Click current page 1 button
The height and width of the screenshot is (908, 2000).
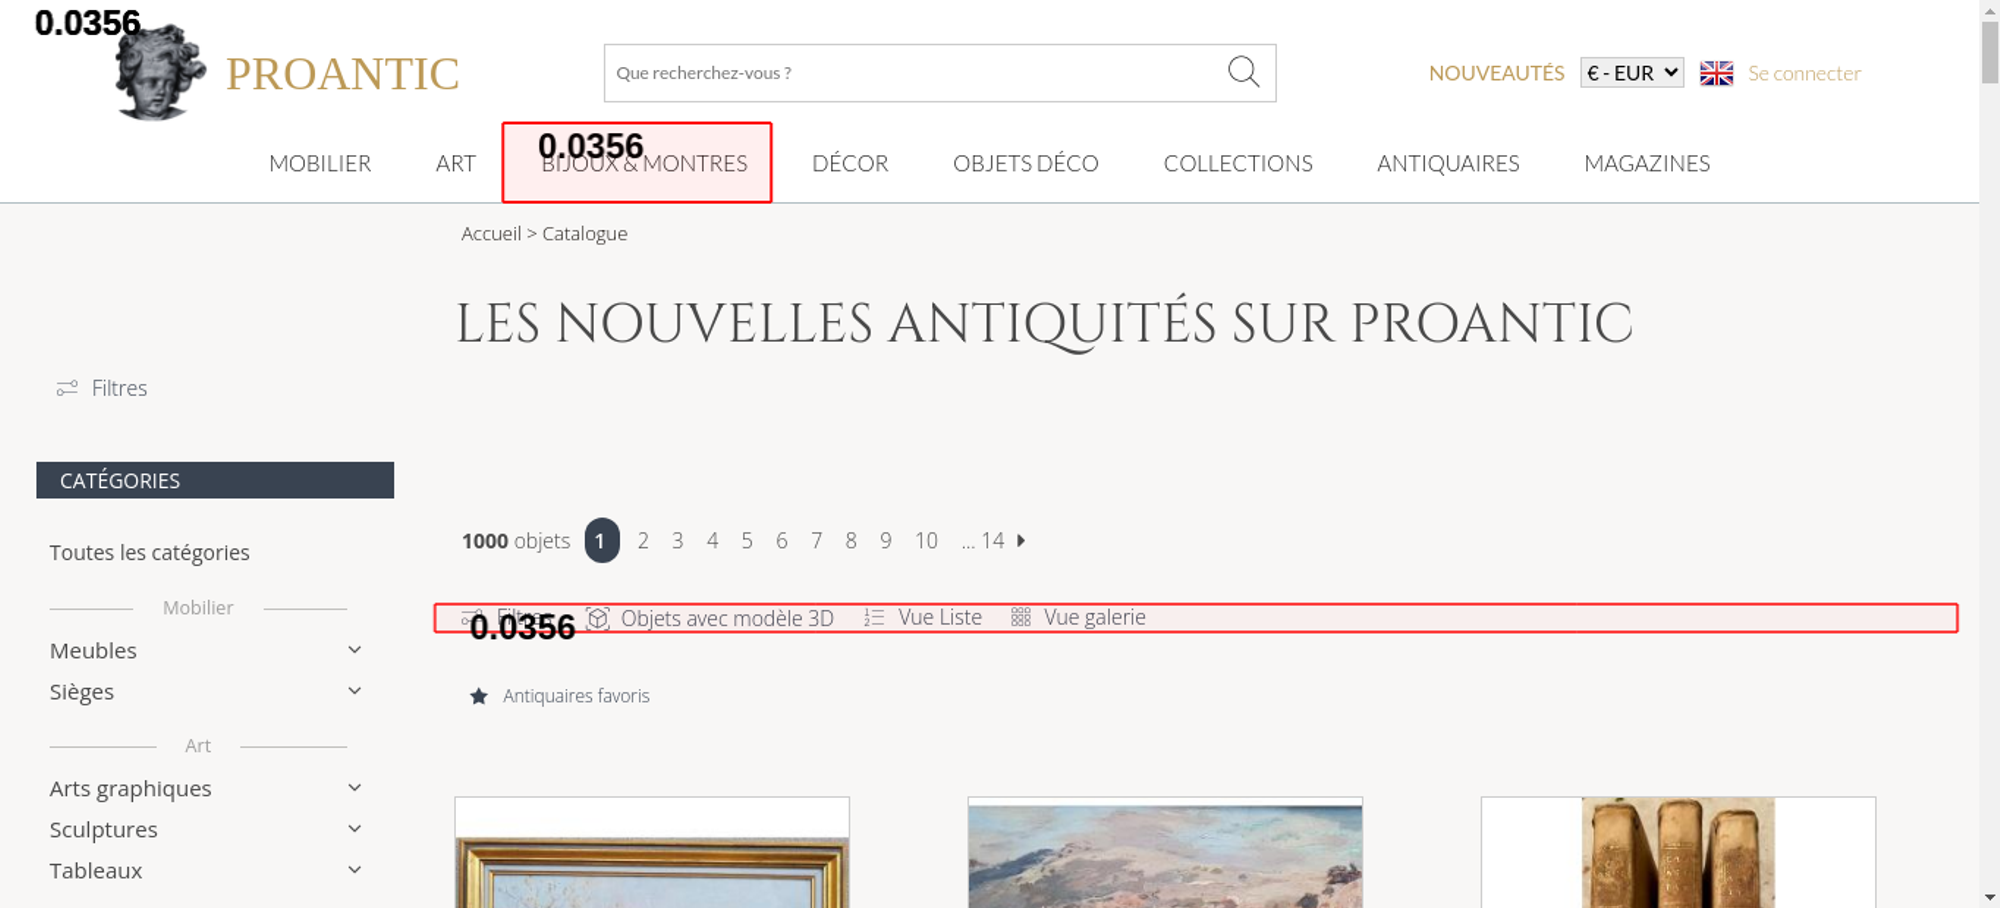point(602,541)
